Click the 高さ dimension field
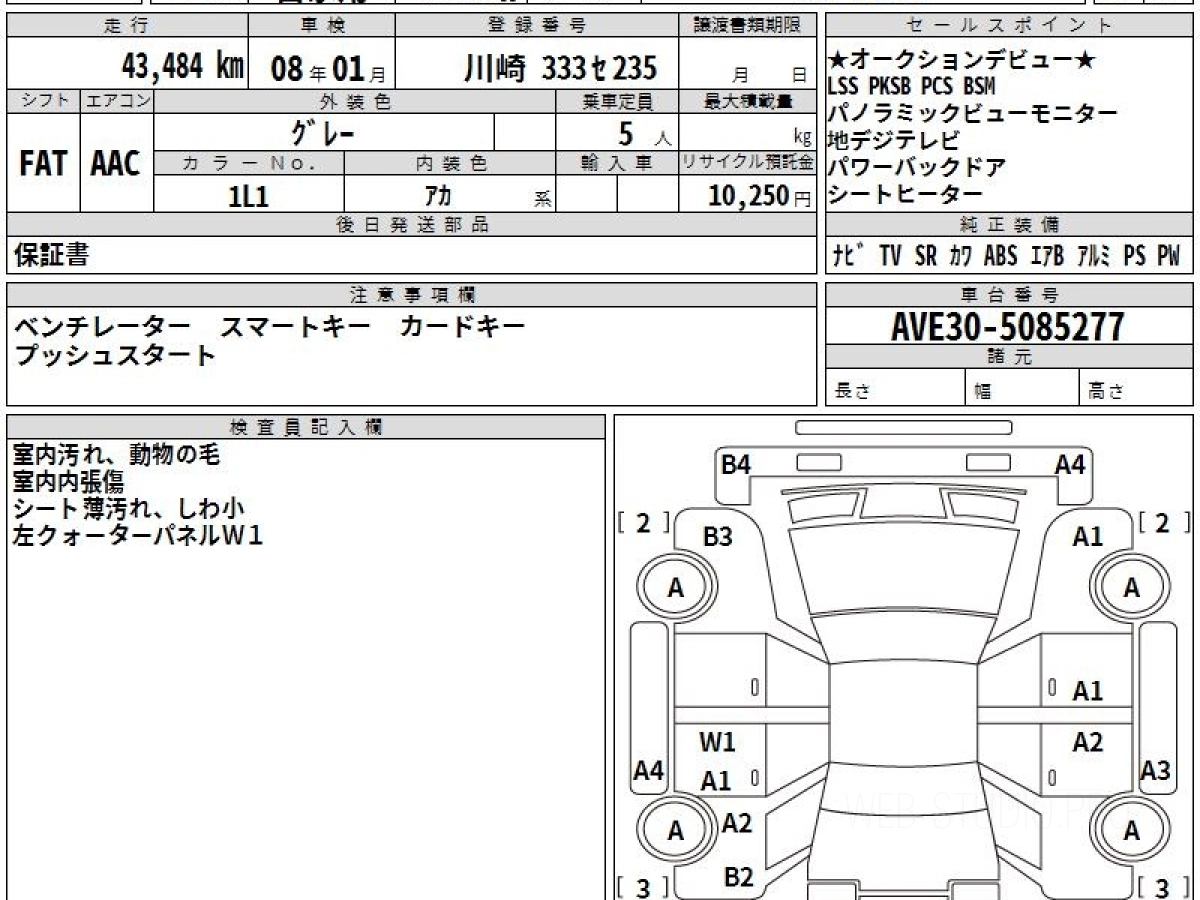 click(x=1136, y=390)
